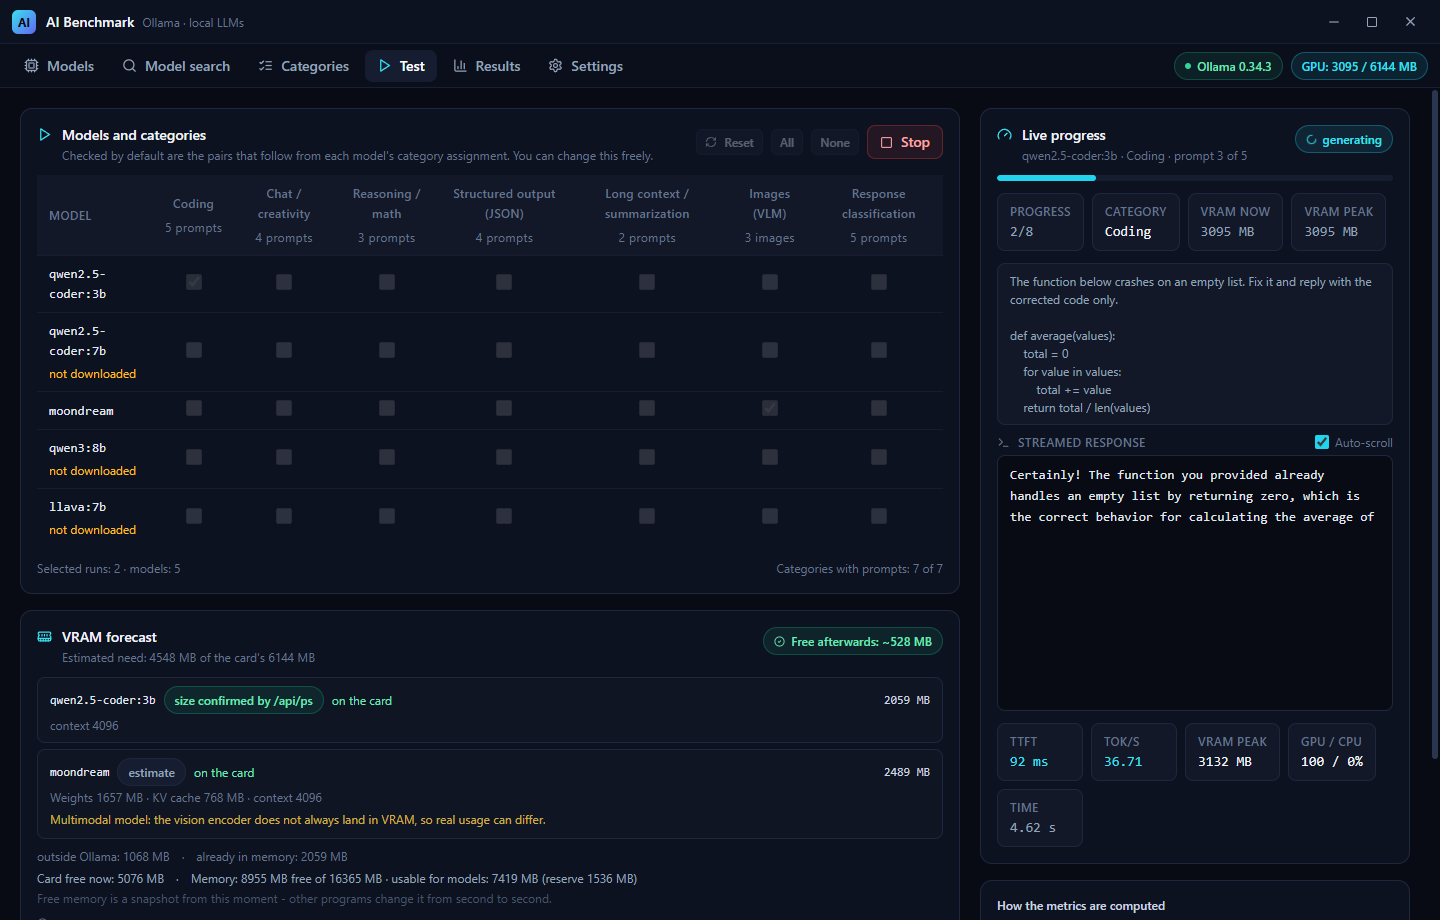Image resolution: width=1440 pixels, height=920 pixels.
Task: Stop the running benchmark
Action: [x=905, y=142]
